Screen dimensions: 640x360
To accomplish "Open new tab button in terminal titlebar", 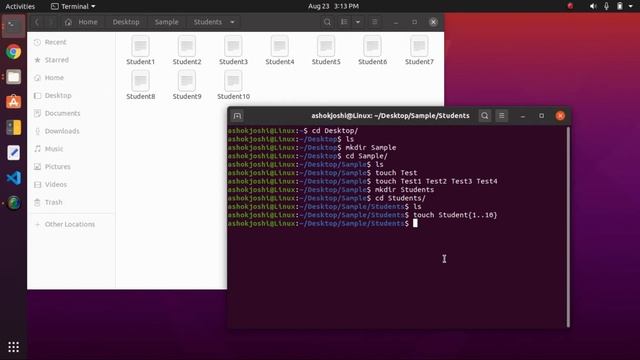I will 237,116.
